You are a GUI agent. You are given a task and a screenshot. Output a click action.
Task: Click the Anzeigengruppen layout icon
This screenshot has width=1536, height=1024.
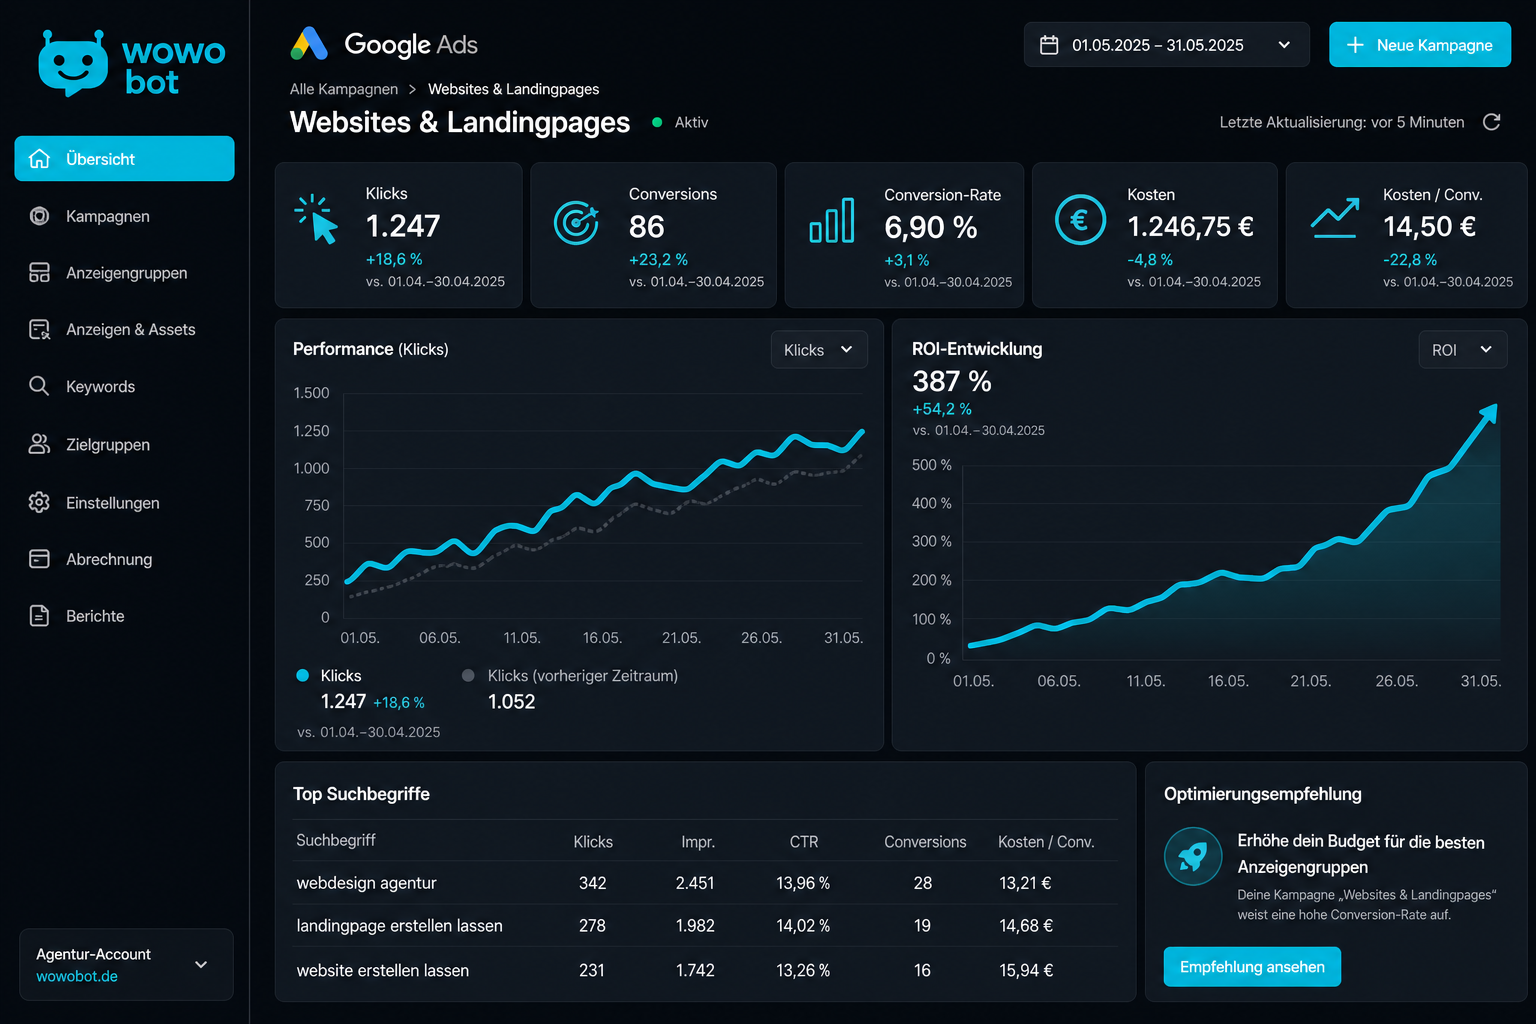(x=39, y=273)
